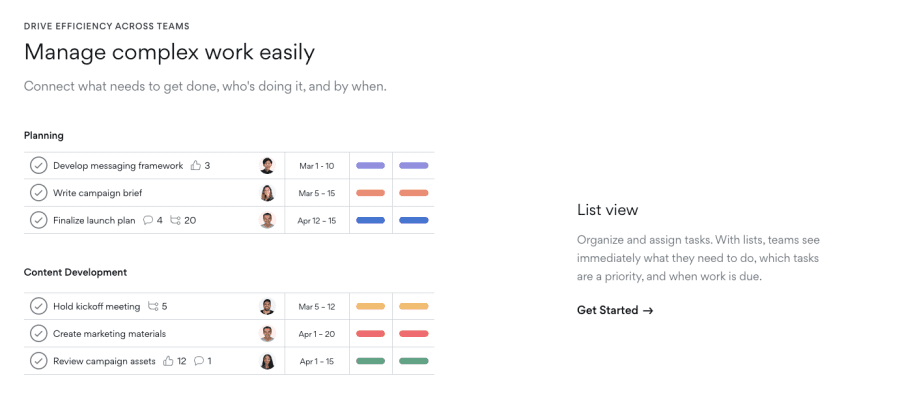This screenshot has width=900, height=419.
Task: Click first purple tag on Develop messaging framework
Action: pos(370,166)
